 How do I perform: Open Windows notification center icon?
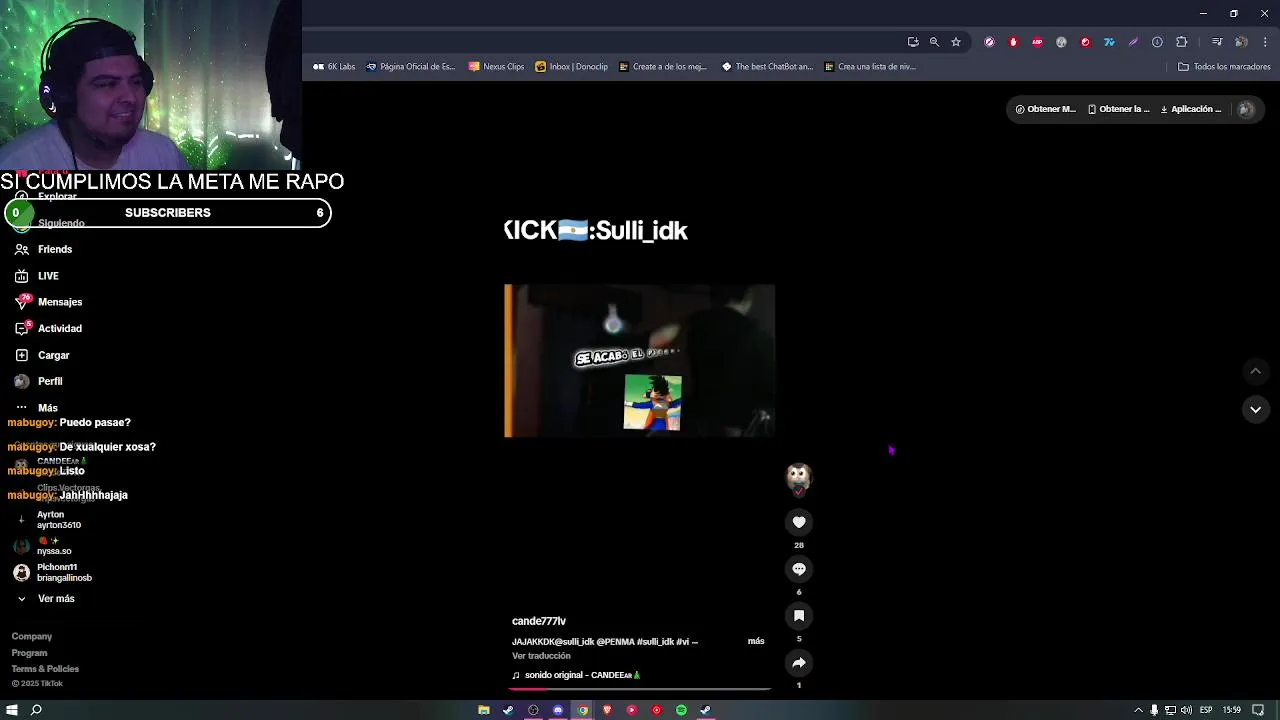(x=1259, y=710)
